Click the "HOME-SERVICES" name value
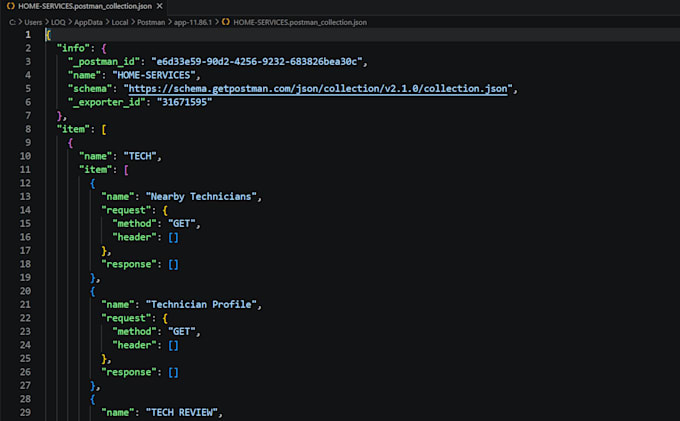Viewport: 680px width, 421px height. click(154, 75)
